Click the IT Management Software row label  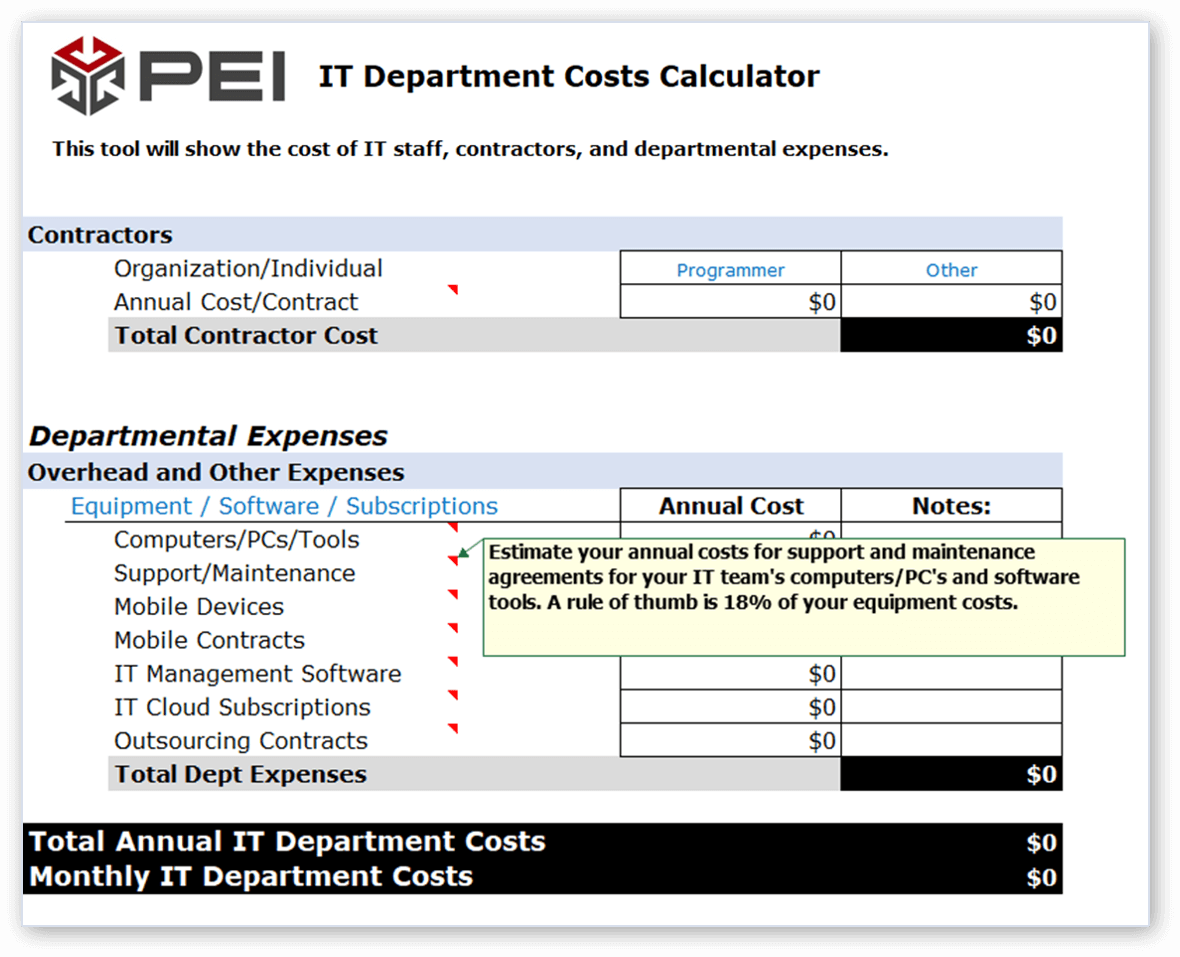click(x=257, y=673)
